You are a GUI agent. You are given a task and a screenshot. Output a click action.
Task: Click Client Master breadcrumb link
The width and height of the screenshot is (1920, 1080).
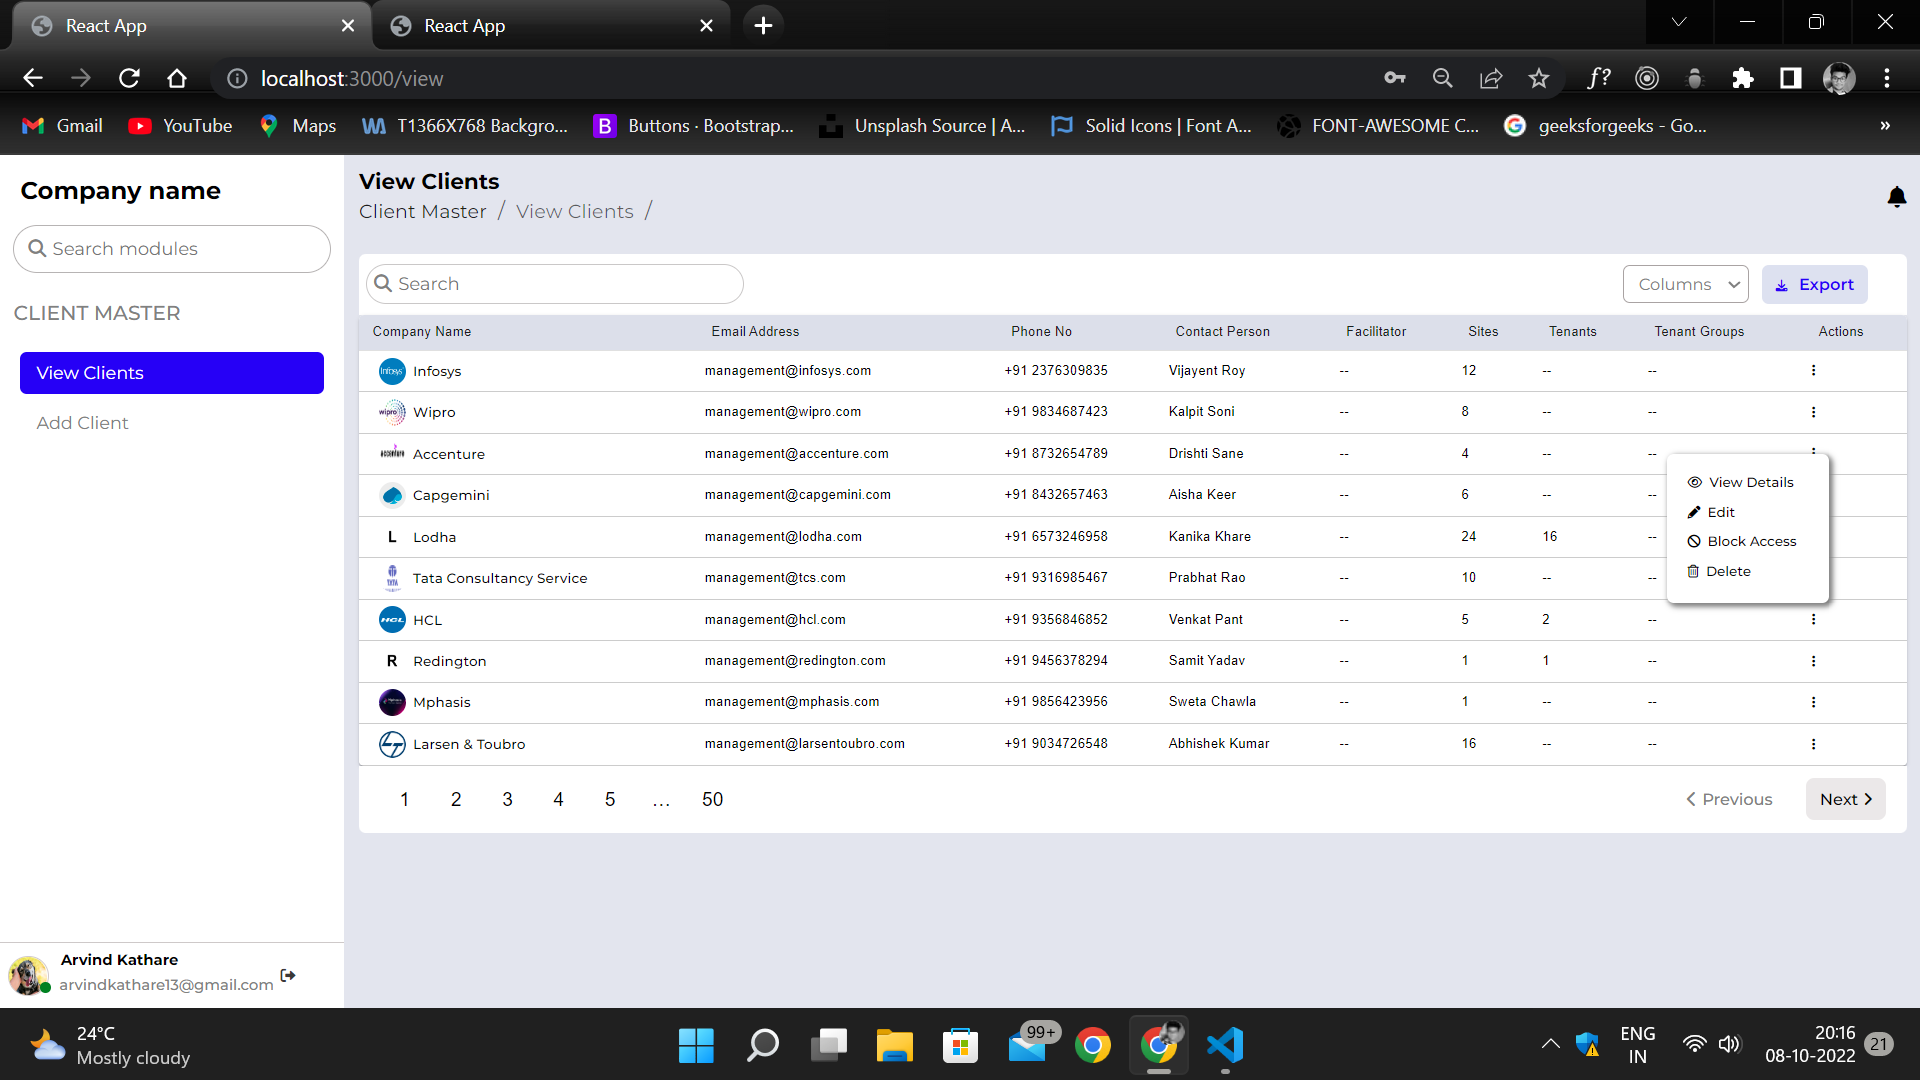tap(422, 212)
